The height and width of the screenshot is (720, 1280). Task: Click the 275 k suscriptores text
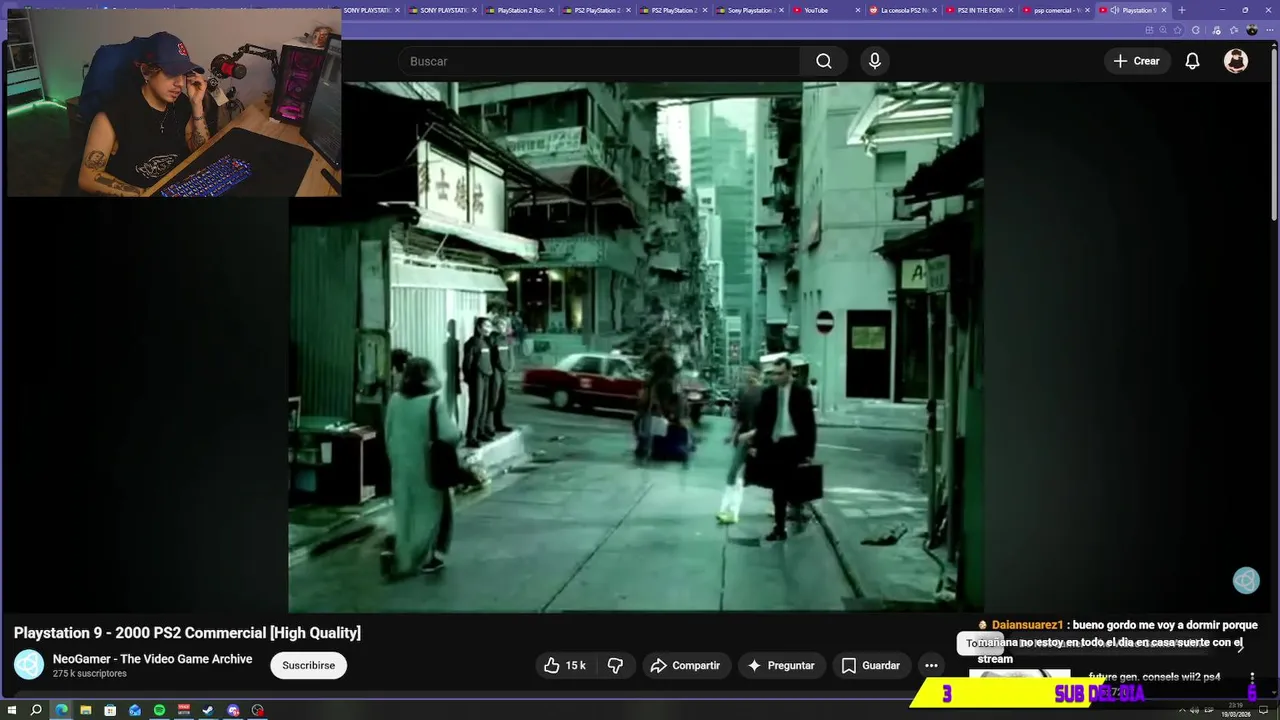[90, 674]
